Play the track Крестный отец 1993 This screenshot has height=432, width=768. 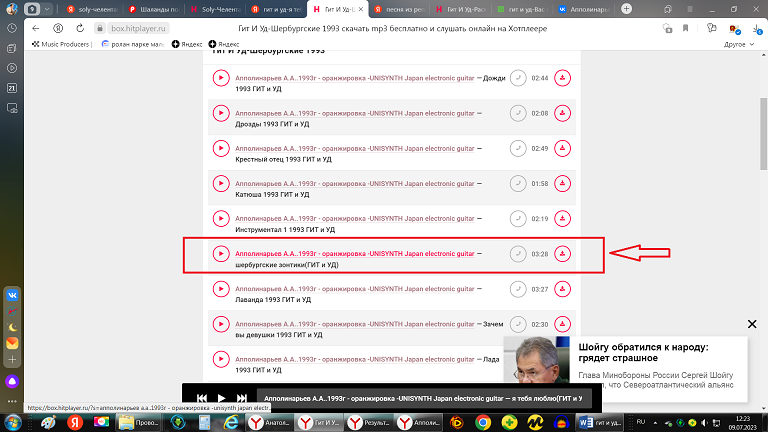pos(221,148)
